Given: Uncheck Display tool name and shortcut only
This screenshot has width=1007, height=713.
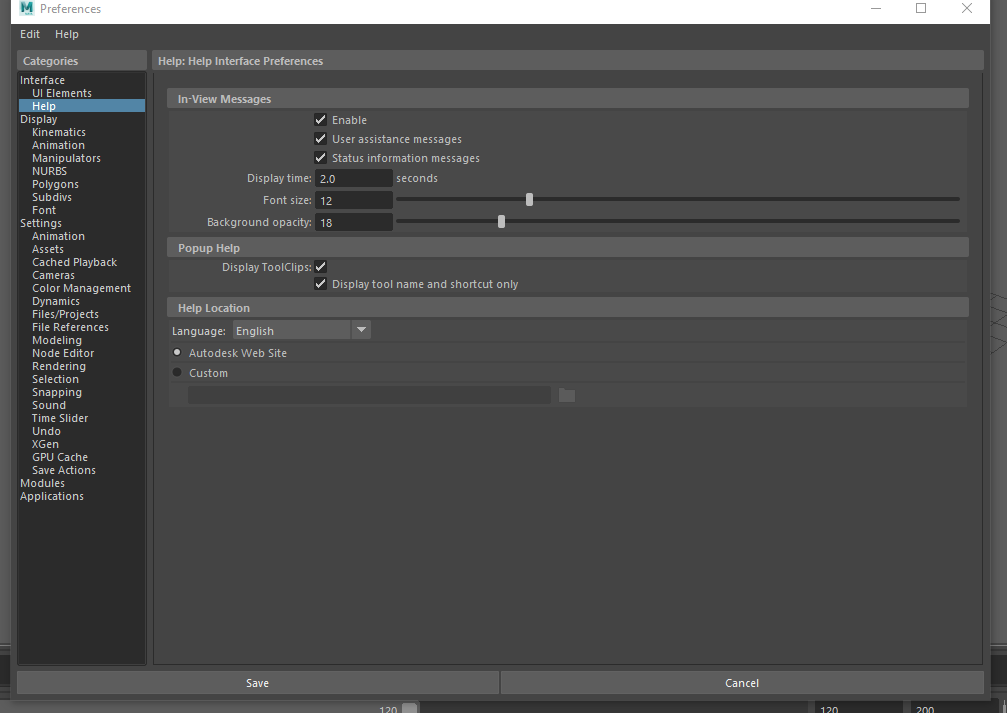Looking at the screenshot, I should pos(320,284).
